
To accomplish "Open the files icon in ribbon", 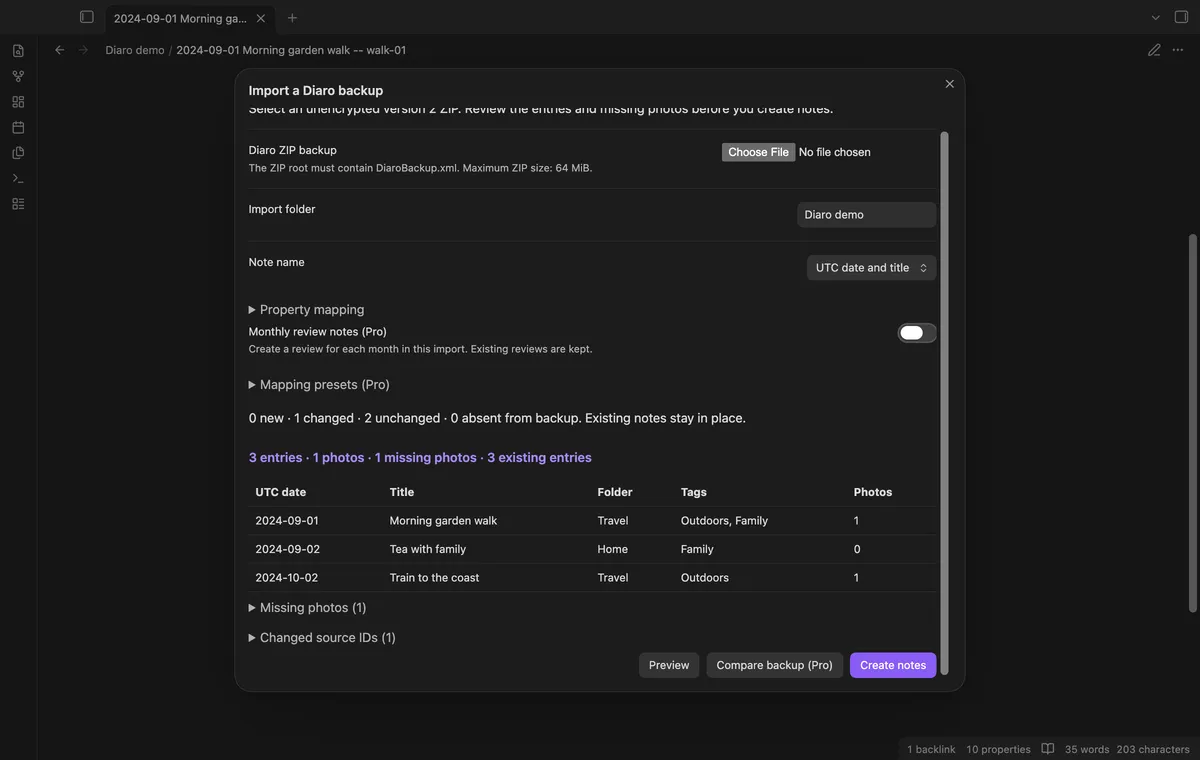I will coord(18,51).
